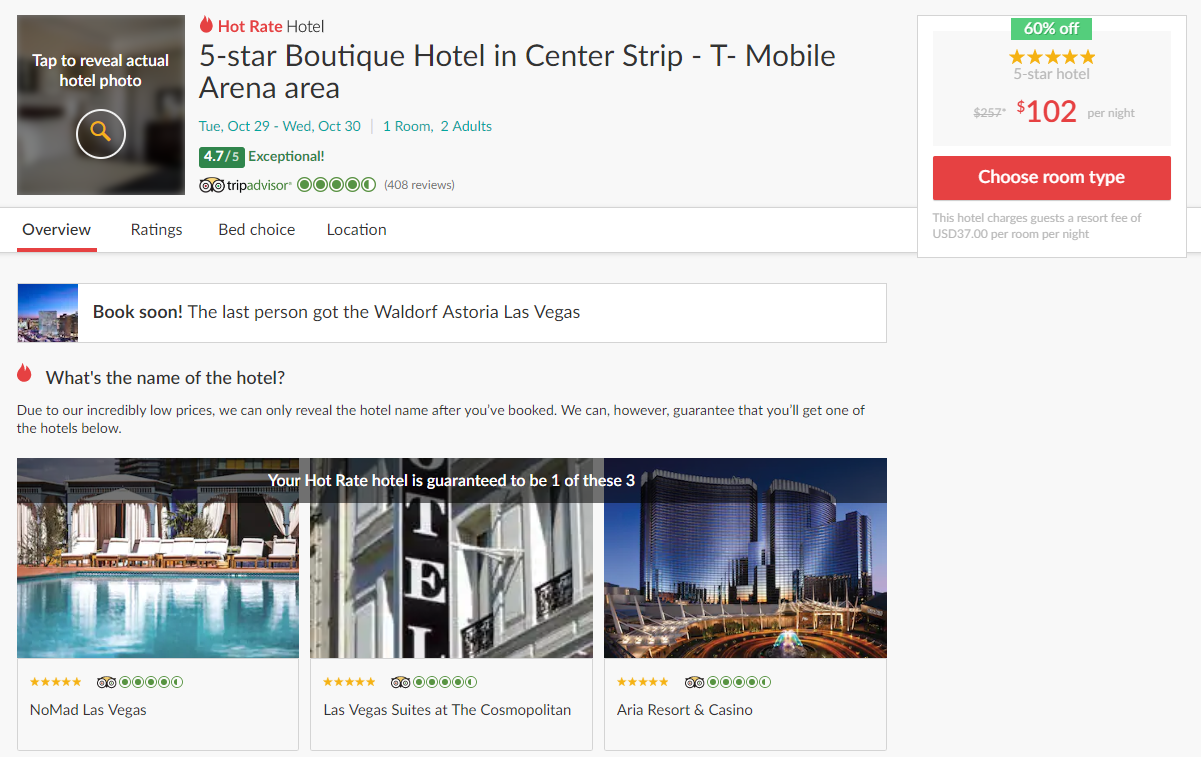Click the Hot Rate flame icon in header
Image resolution: width=1201 pixels, height=757 pixels.
[x=207, y=25]
